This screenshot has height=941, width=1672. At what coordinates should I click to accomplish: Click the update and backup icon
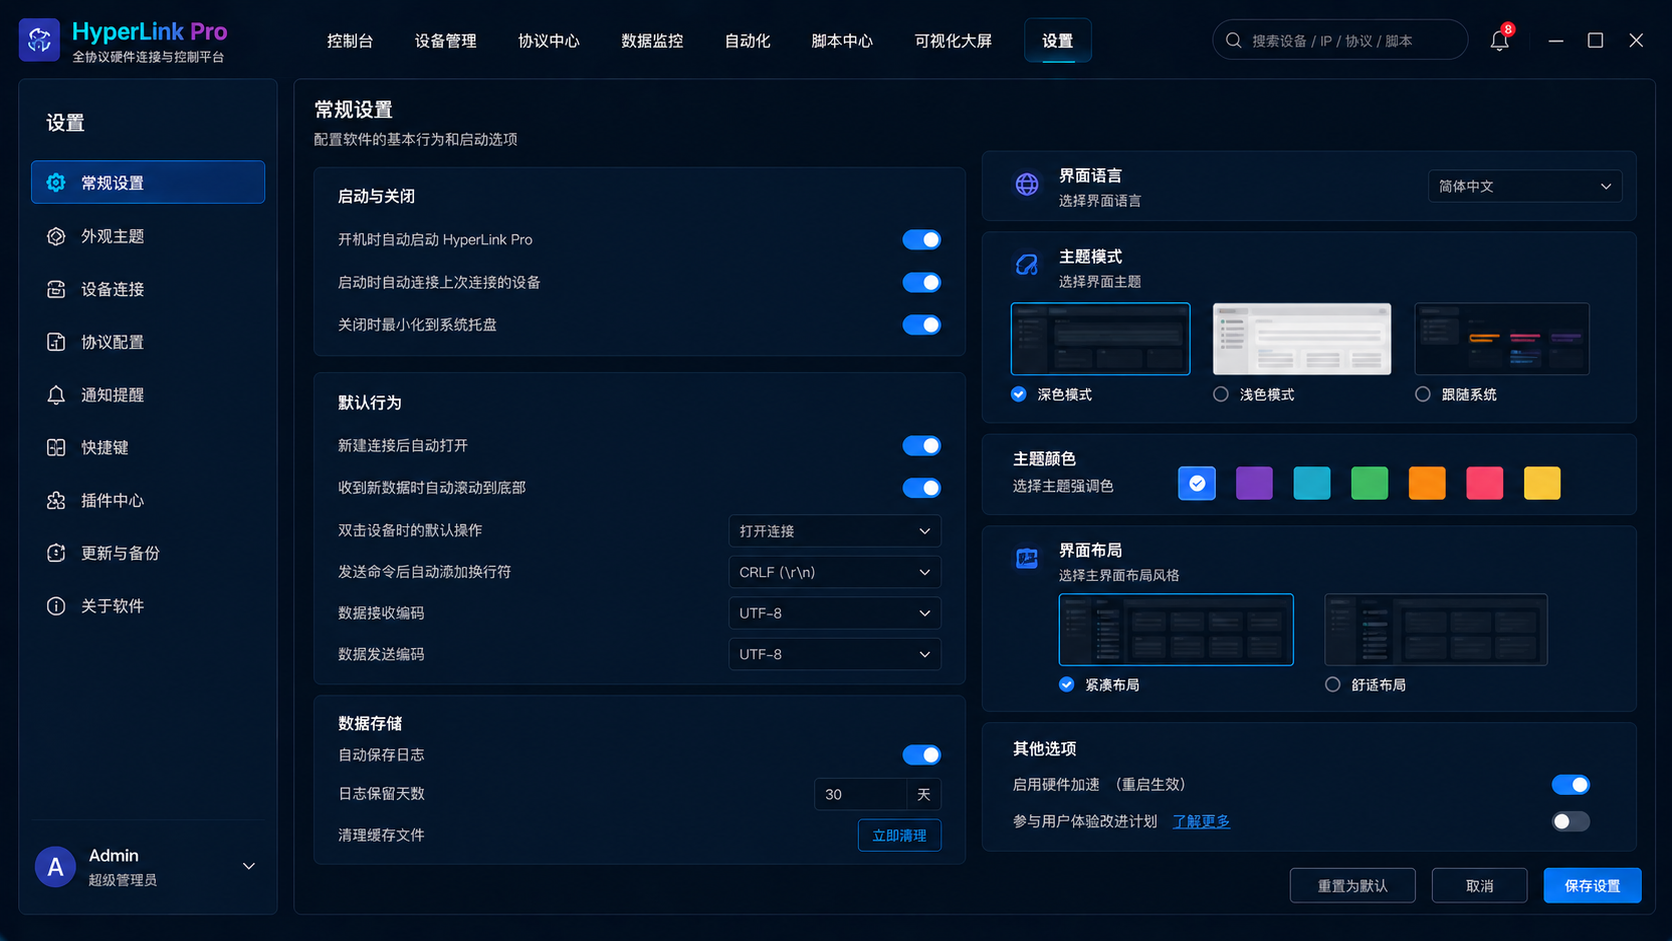[x=56, y=553]
